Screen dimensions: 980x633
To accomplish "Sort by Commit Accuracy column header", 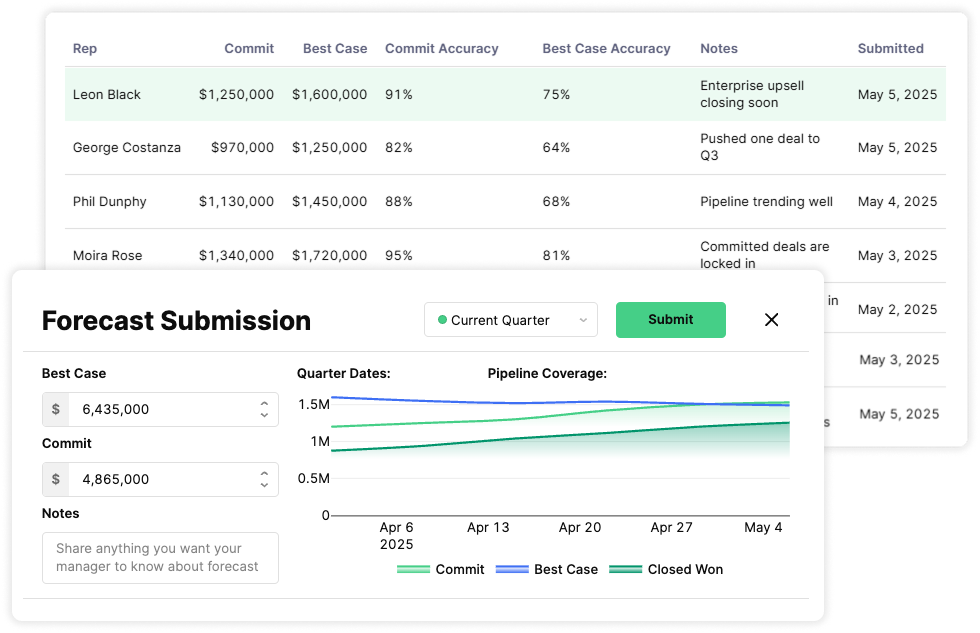I will click(441, 48).
